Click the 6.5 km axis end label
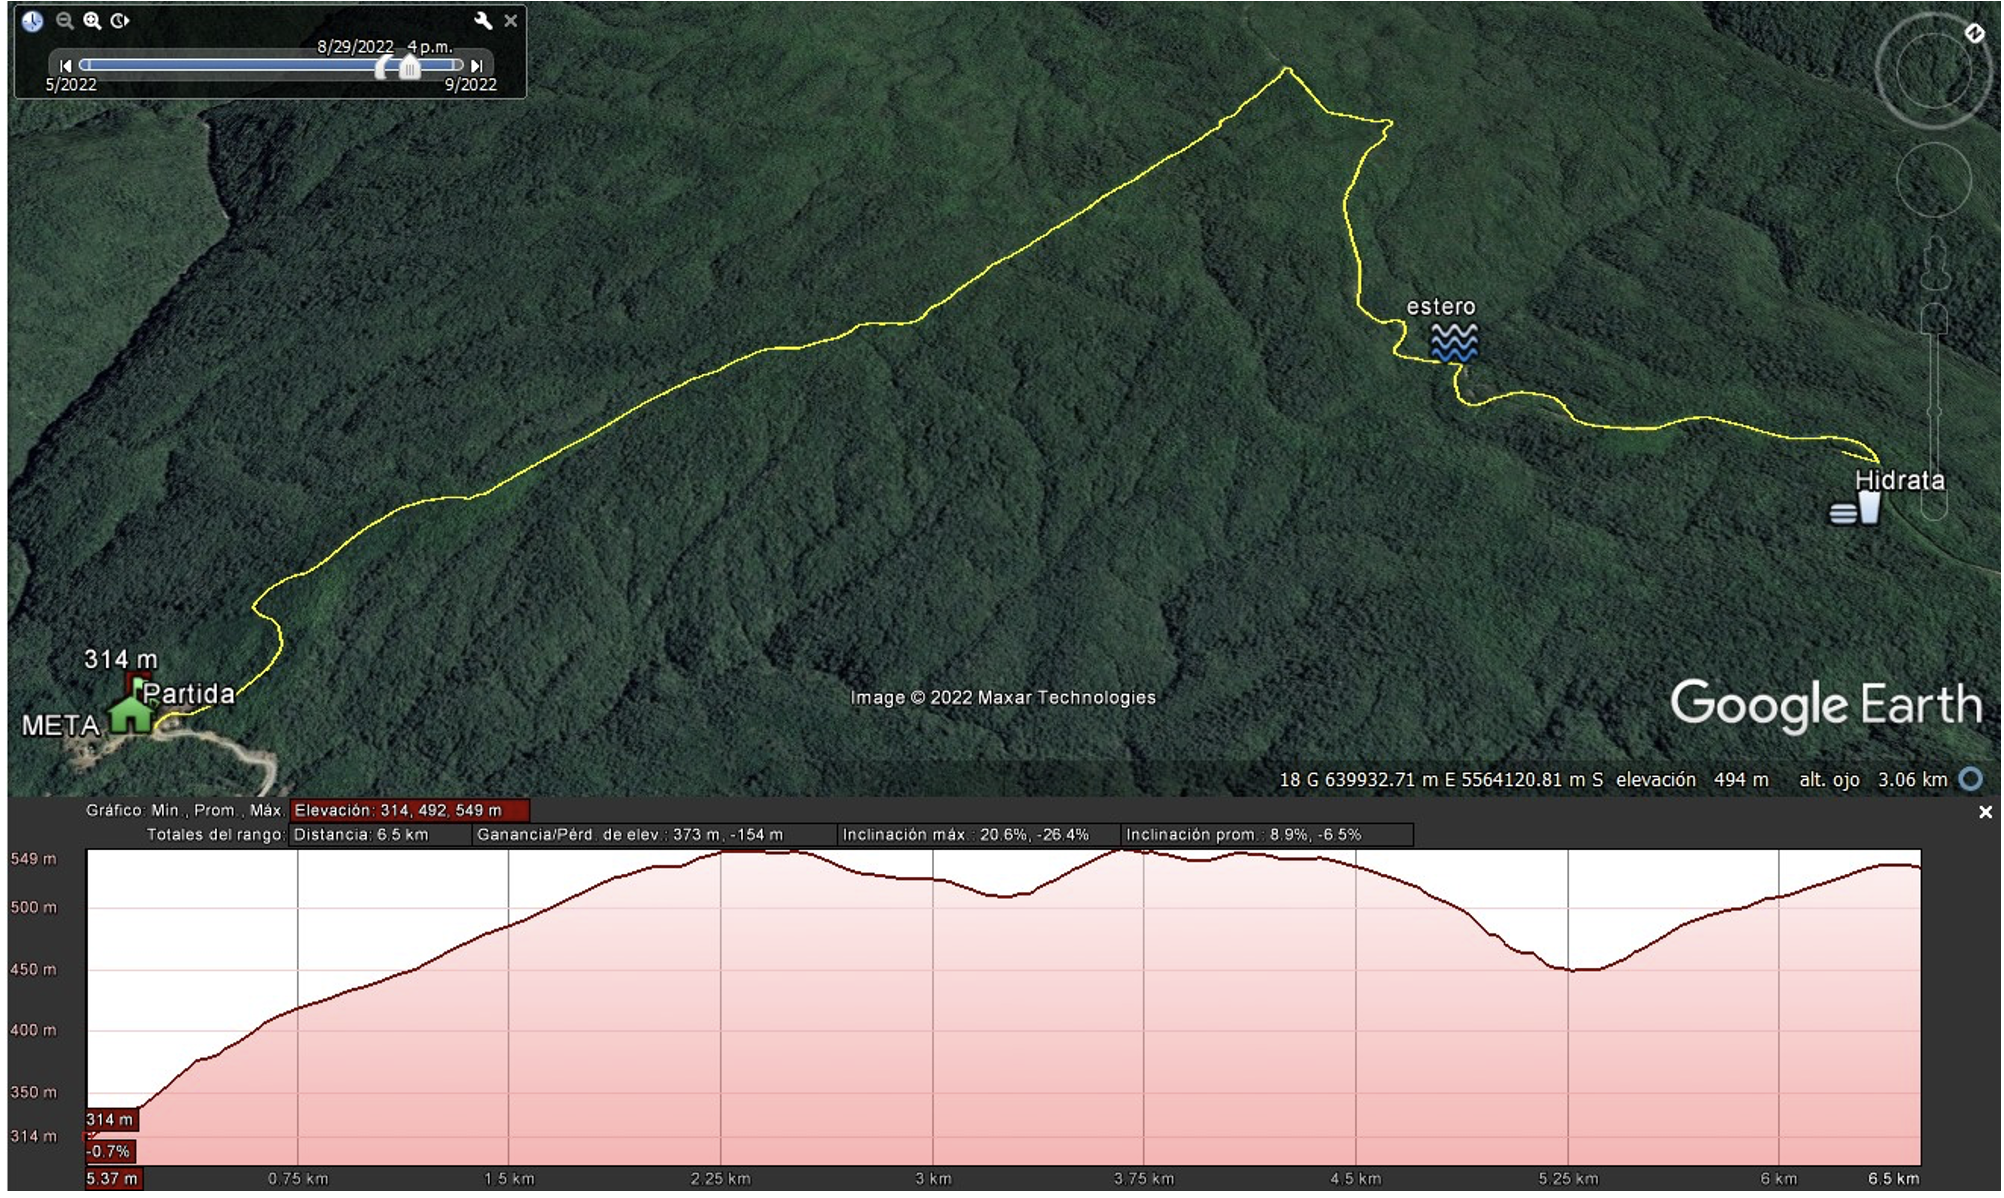Screen dimensions: 2004x1198 (1893, 1180)
